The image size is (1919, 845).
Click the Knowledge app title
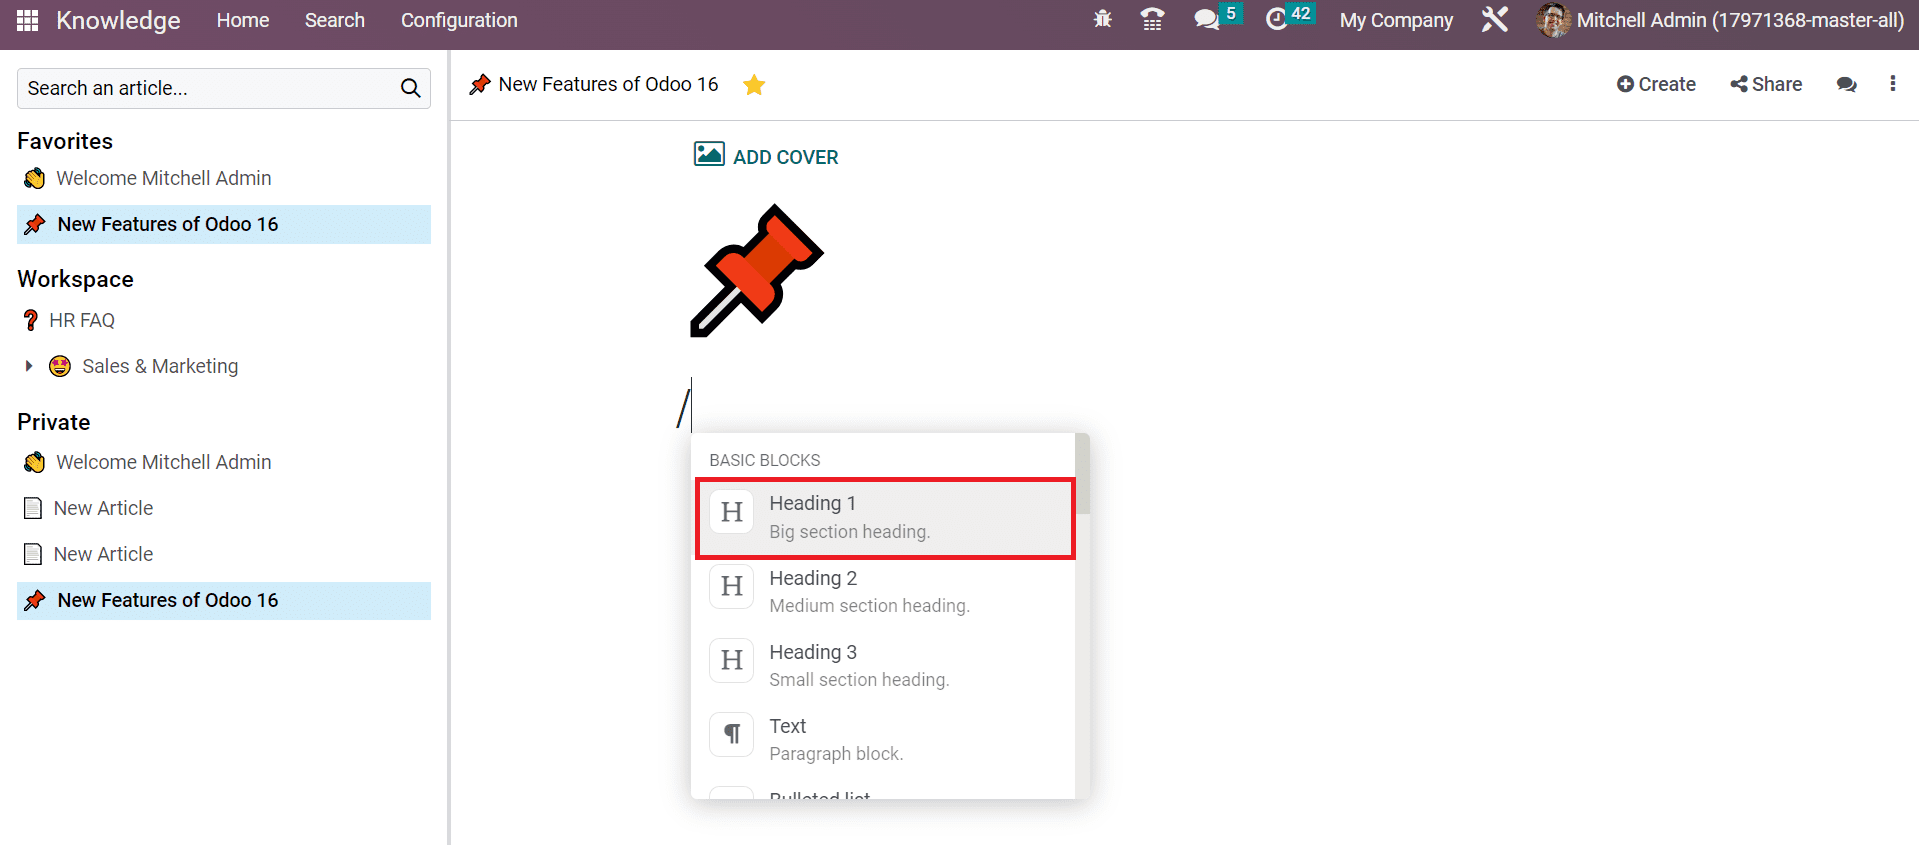[118, 20]
